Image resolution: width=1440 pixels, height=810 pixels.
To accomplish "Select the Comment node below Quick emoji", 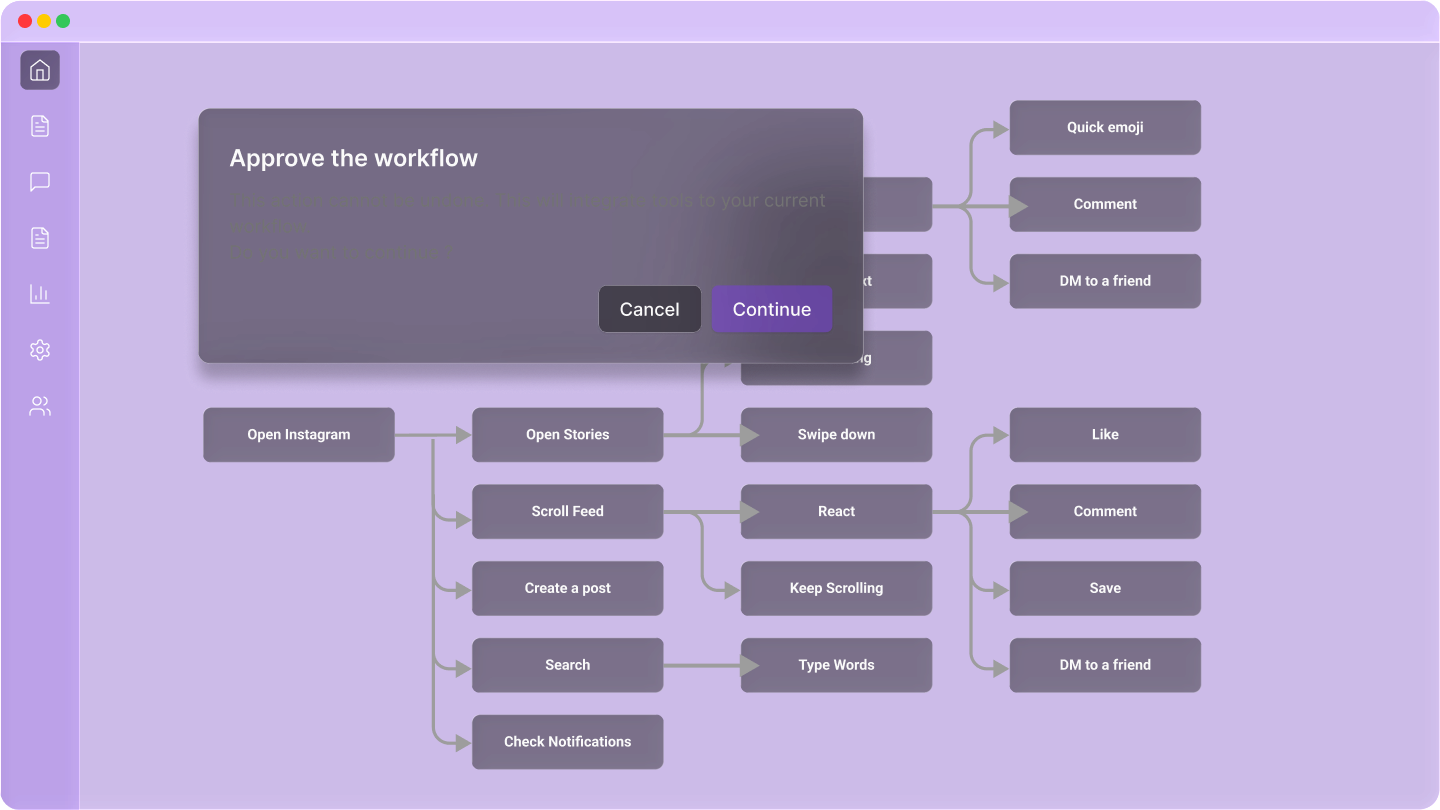I will (1105, 204).
